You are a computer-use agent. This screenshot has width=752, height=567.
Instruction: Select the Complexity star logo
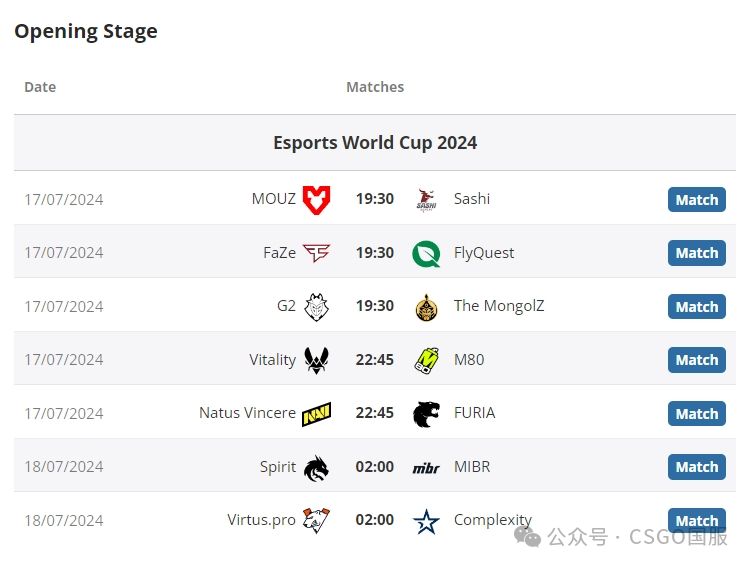(x=426, y=522)
